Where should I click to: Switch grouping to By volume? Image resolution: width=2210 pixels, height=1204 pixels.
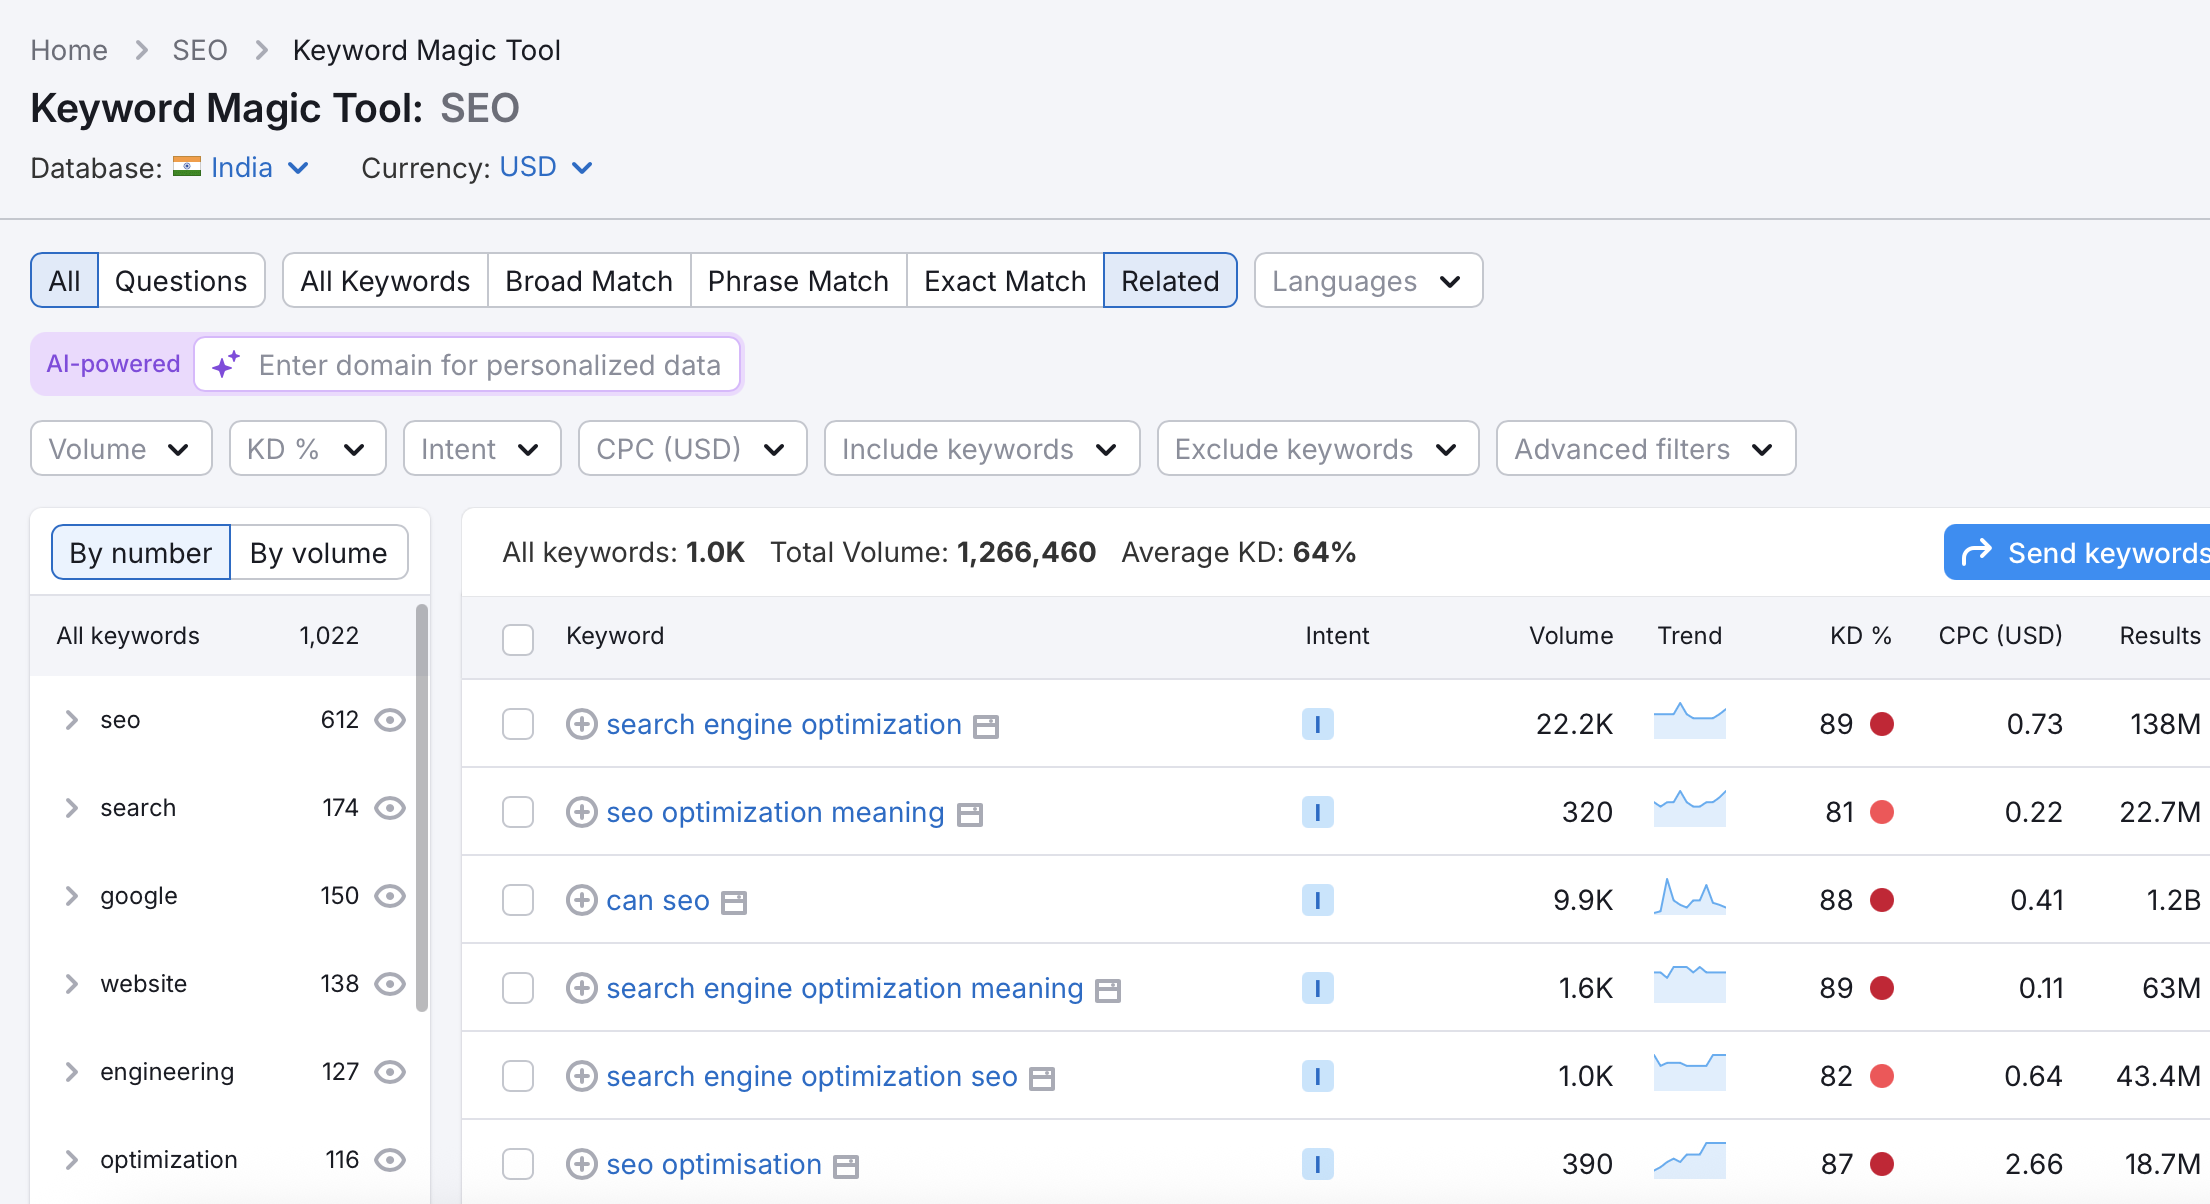pyautogui.click(x=319, y=553)
